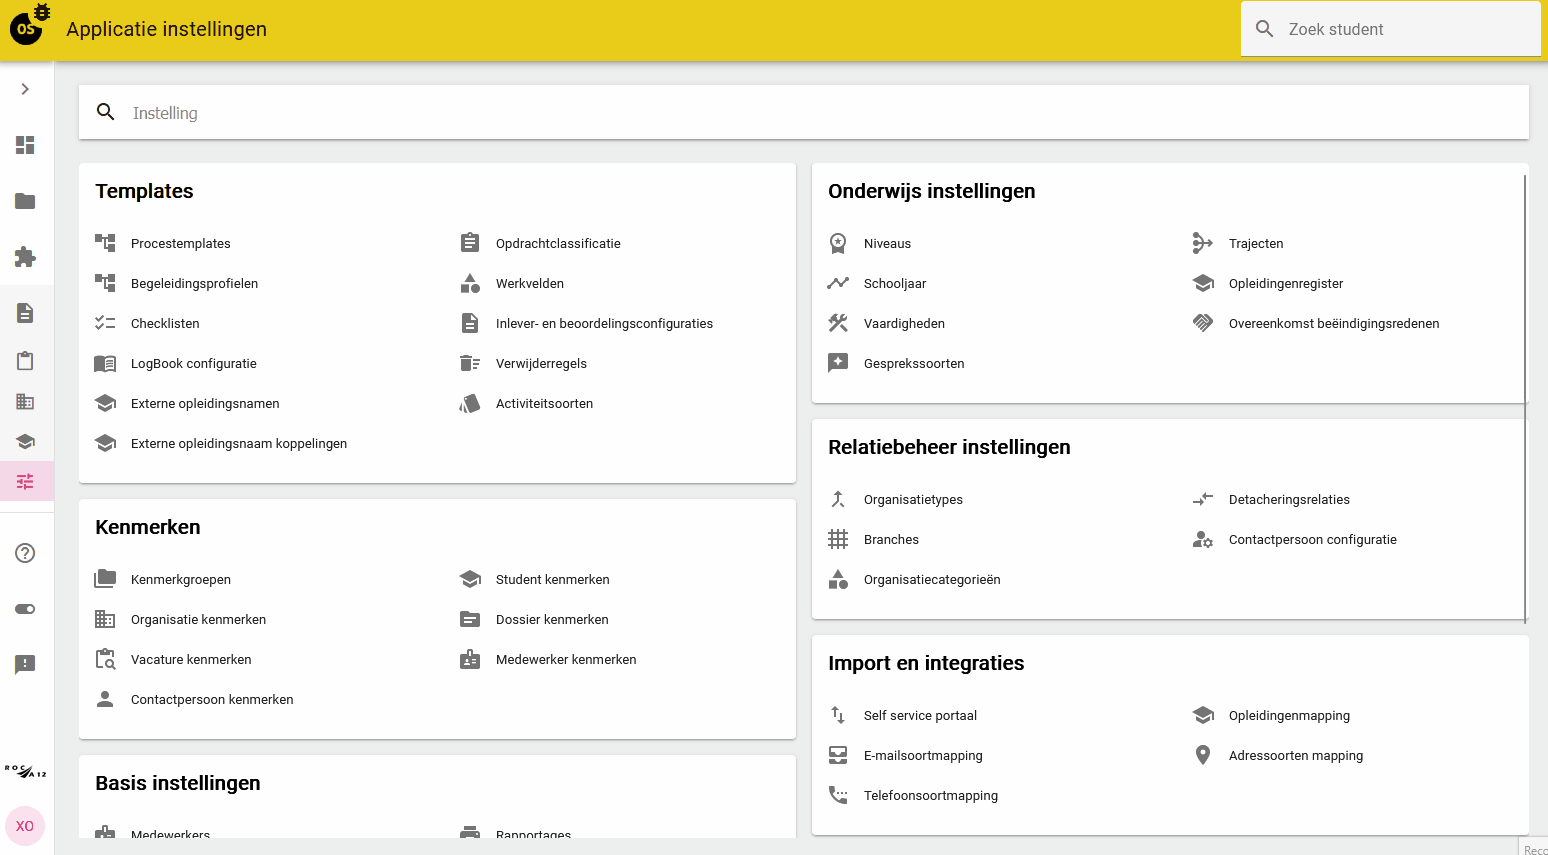Open the dashboard icon in sidebar
1548x855 pixels.
(25, 145)
